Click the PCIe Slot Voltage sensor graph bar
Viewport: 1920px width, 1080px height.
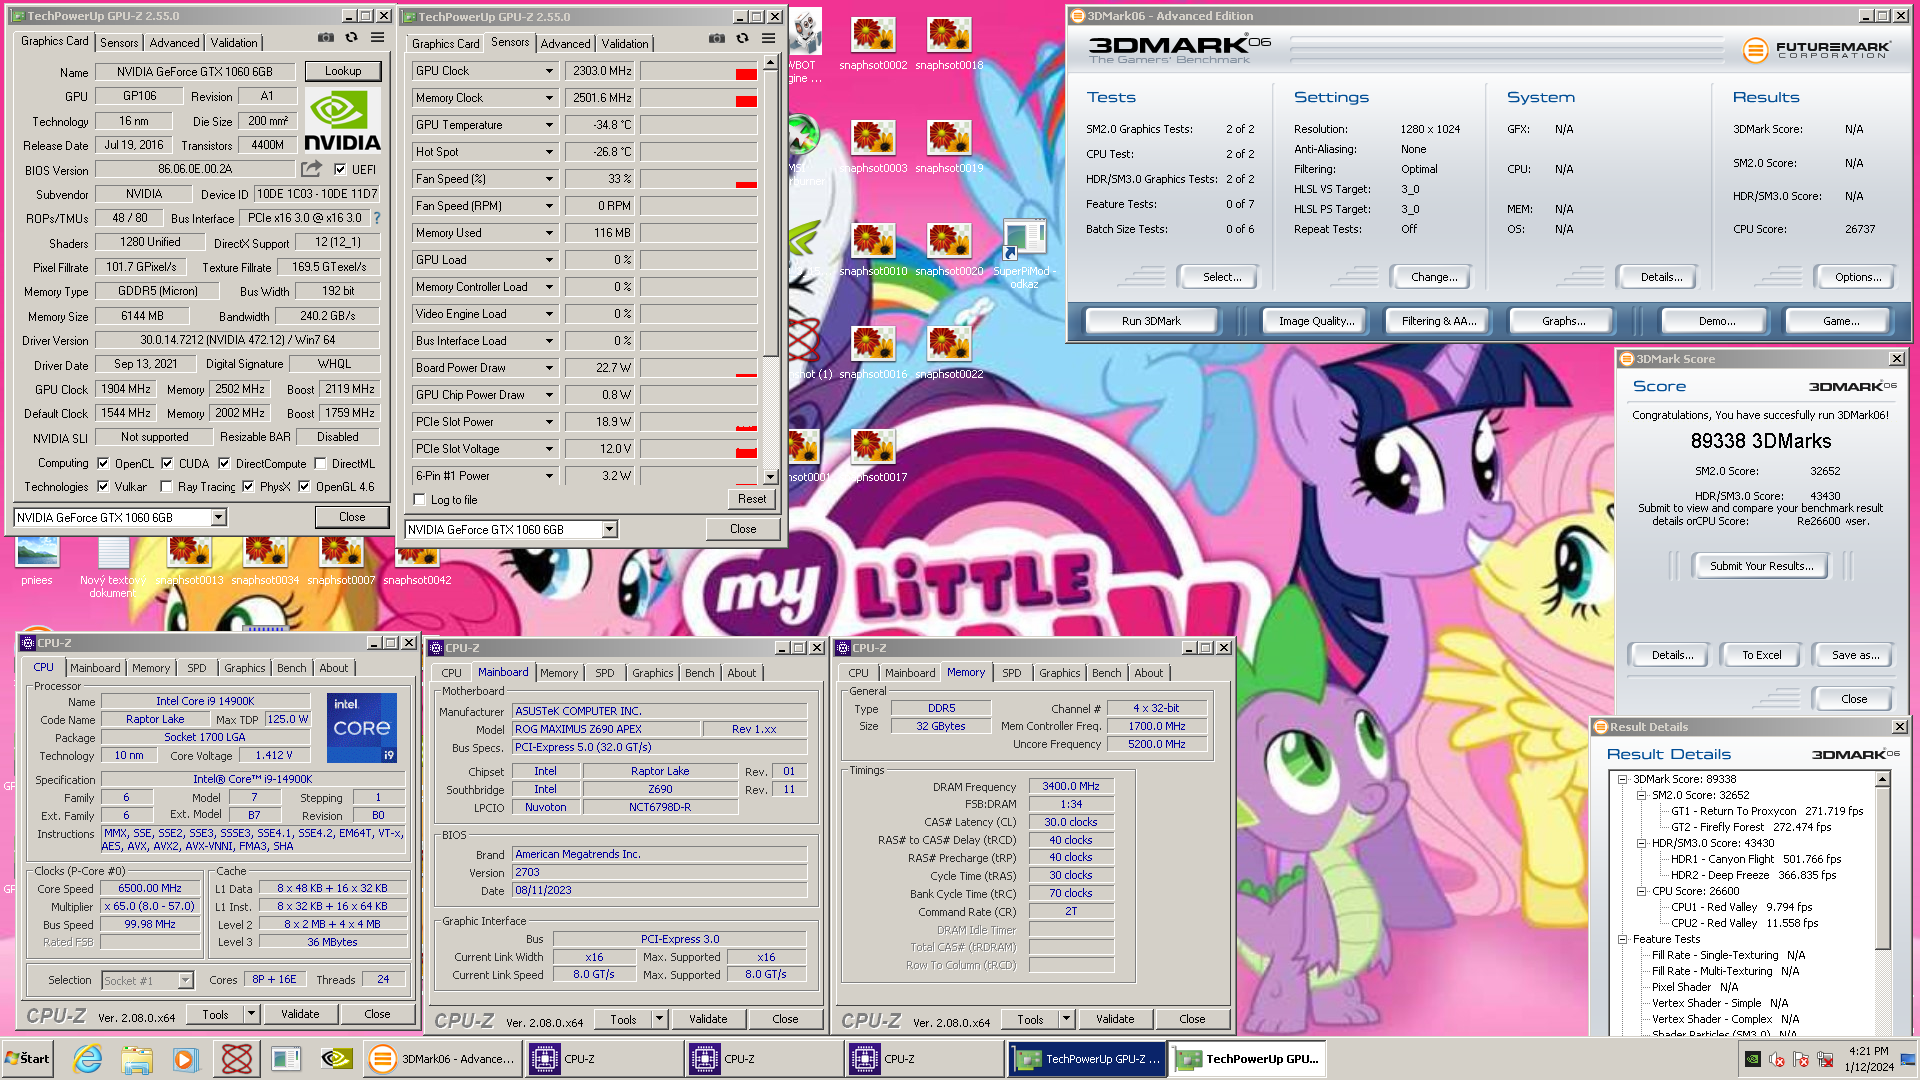tap(698, 449)
